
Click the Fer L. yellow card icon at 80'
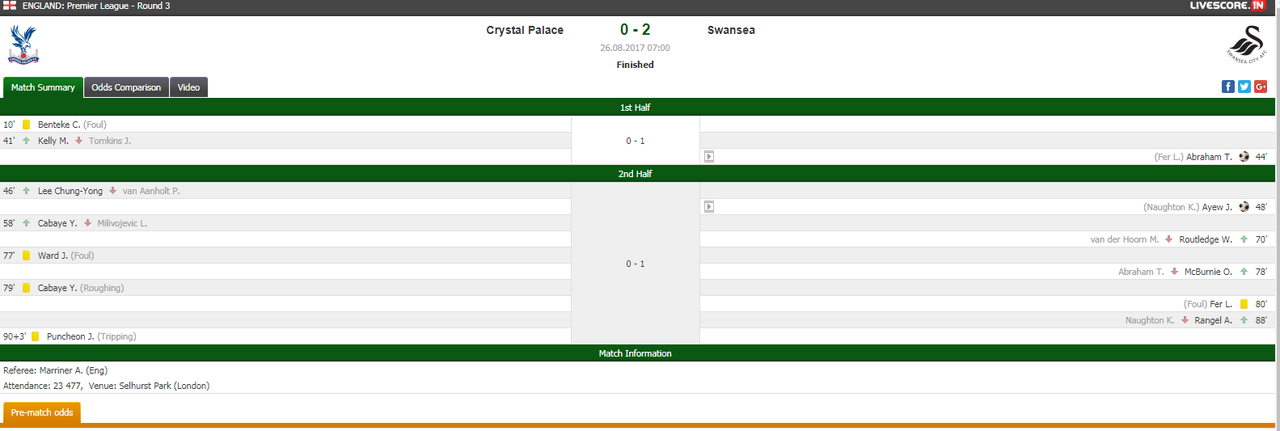tap(1244, 304)
